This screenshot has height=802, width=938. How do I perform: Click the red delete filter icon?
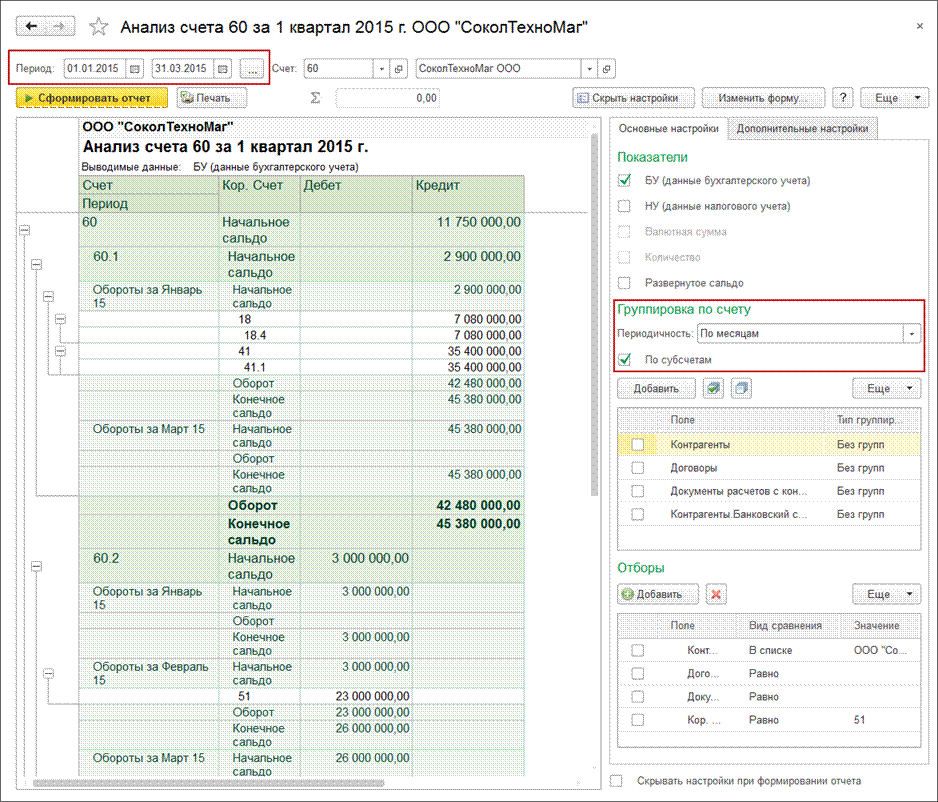[x=716, y=594]
